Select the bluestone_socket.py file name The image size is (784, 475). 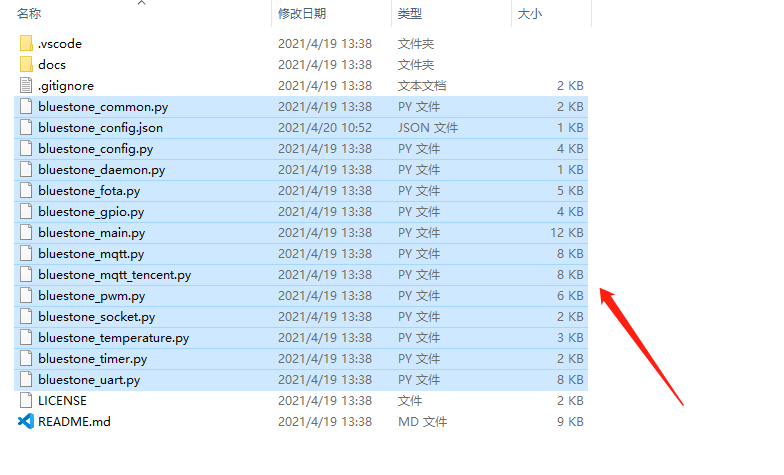[x=96, y=317]
